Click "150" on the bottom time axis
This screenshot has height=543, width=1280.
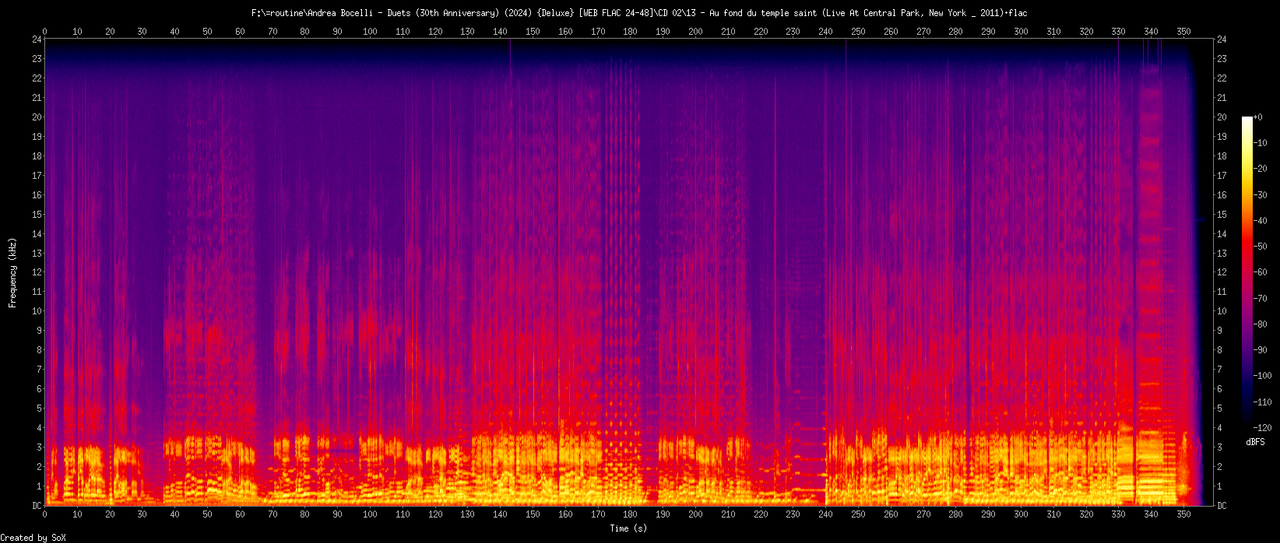pos(532,515)
